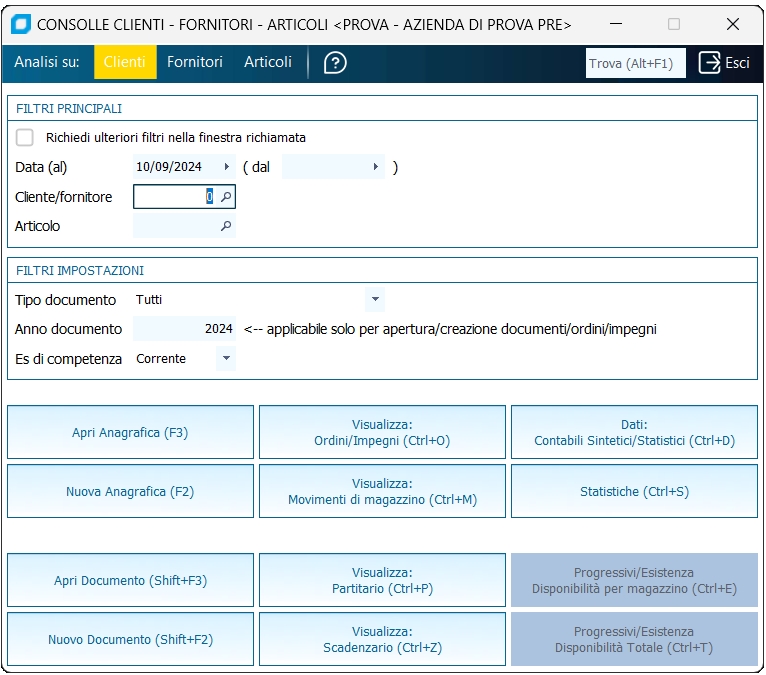
Task: Enable 'Richiedi ulteriori filtri' checkbox
Action: tap(25, 138)
